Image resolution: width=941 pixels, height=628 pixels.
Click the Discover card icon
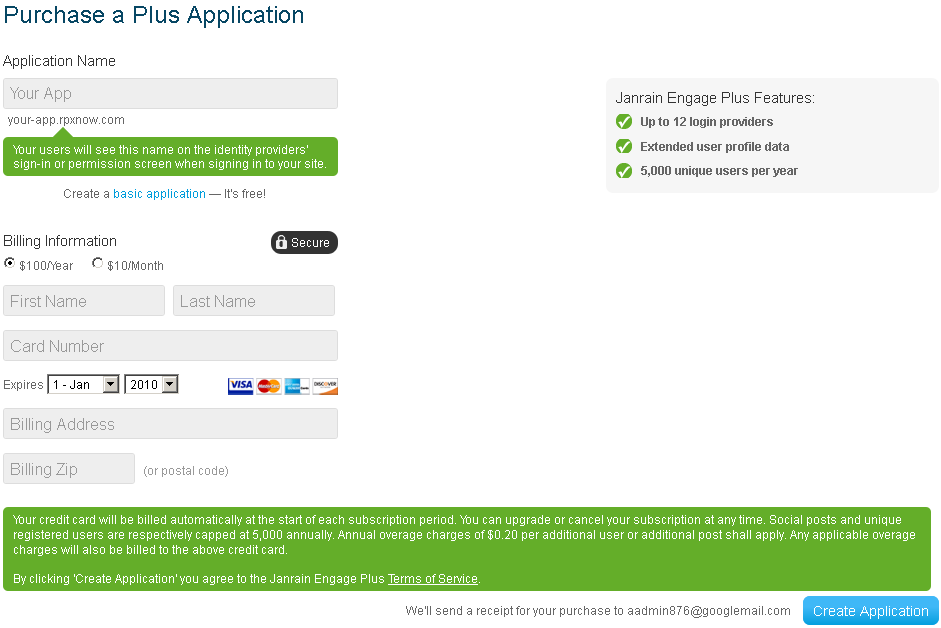pyautogui.click(x=325, y=386)
